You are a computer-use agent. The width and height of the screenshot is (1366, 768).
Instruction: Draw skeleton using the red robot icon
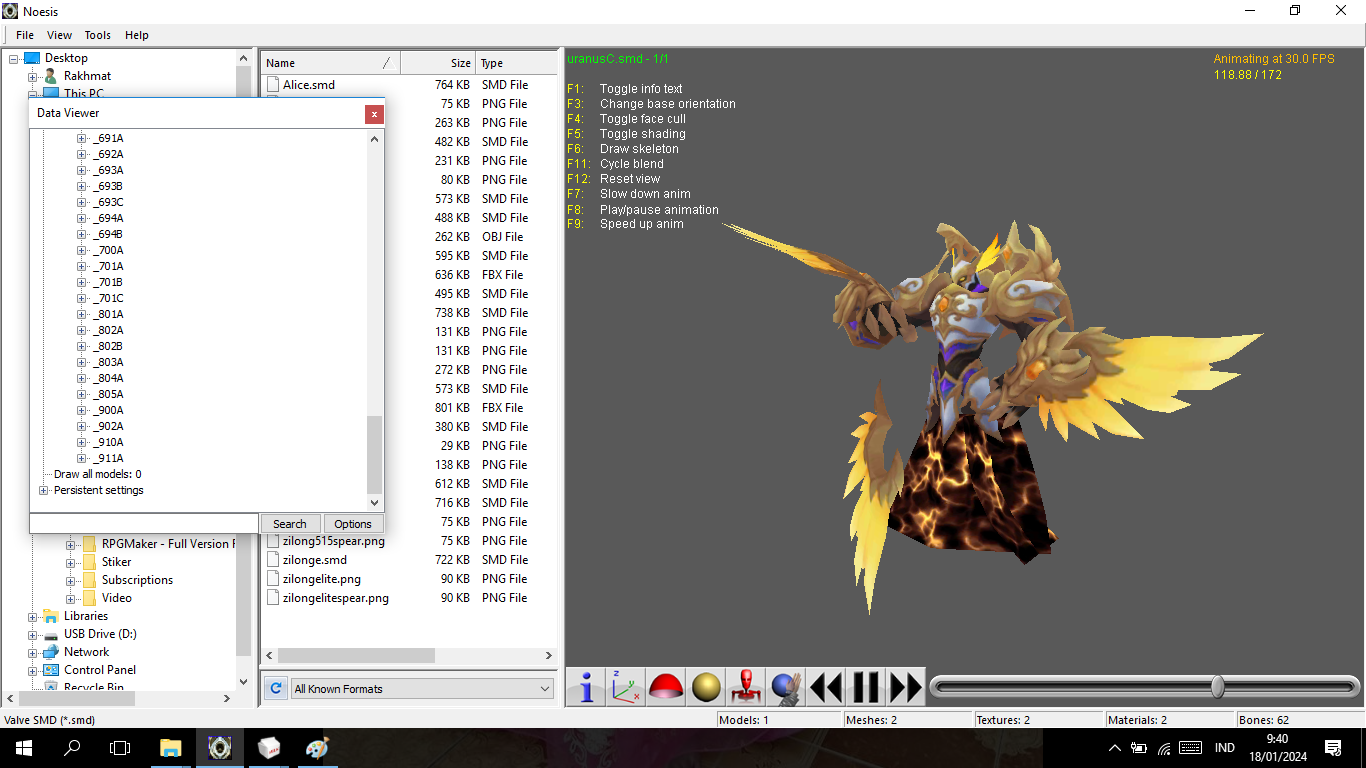tap(746, 687)
